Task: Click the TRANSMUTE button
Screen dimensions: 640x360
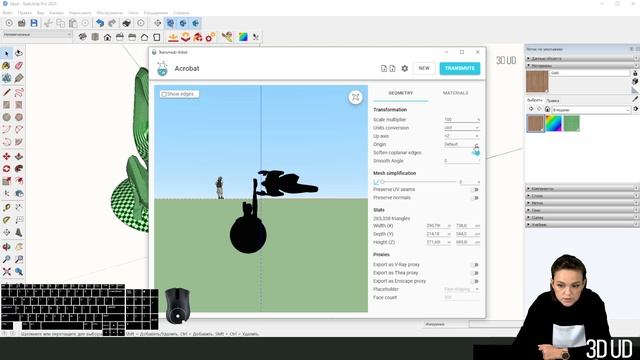Action: (460, 68)
